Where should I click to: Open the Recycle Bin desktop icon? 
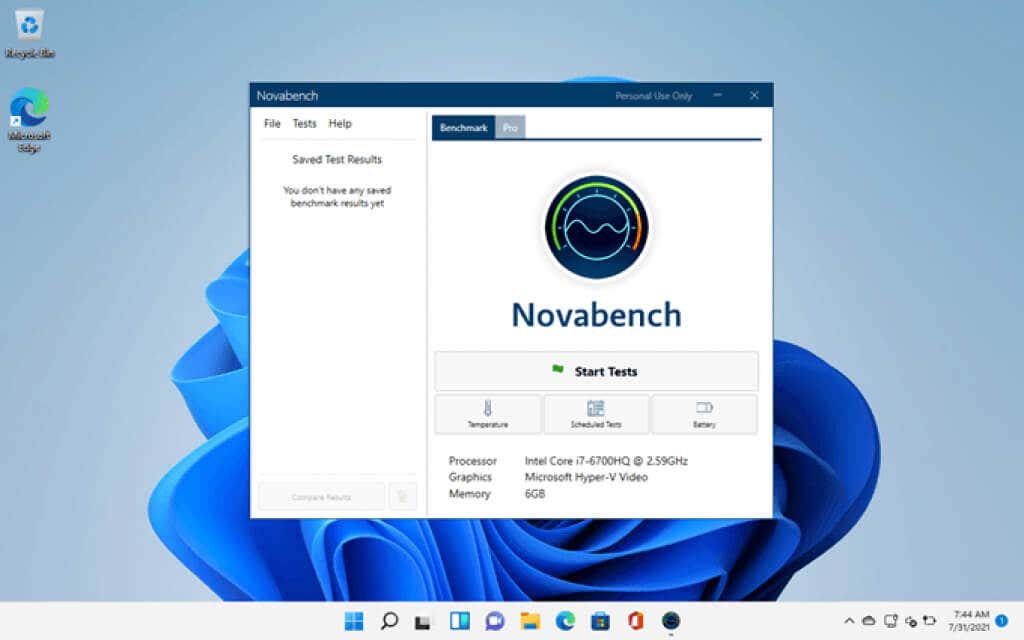(x=29, y=33)
